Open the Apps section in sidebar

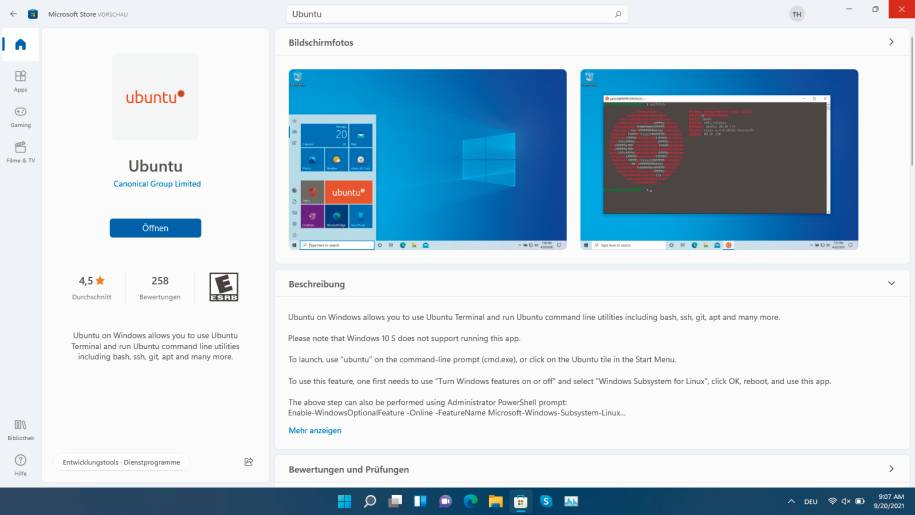coord(20,80)
